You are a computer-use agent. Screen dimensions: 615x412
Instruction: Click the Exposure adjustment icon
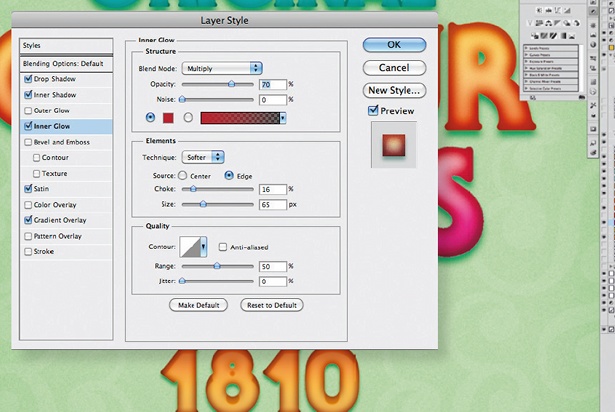click(x=567, y=10)
